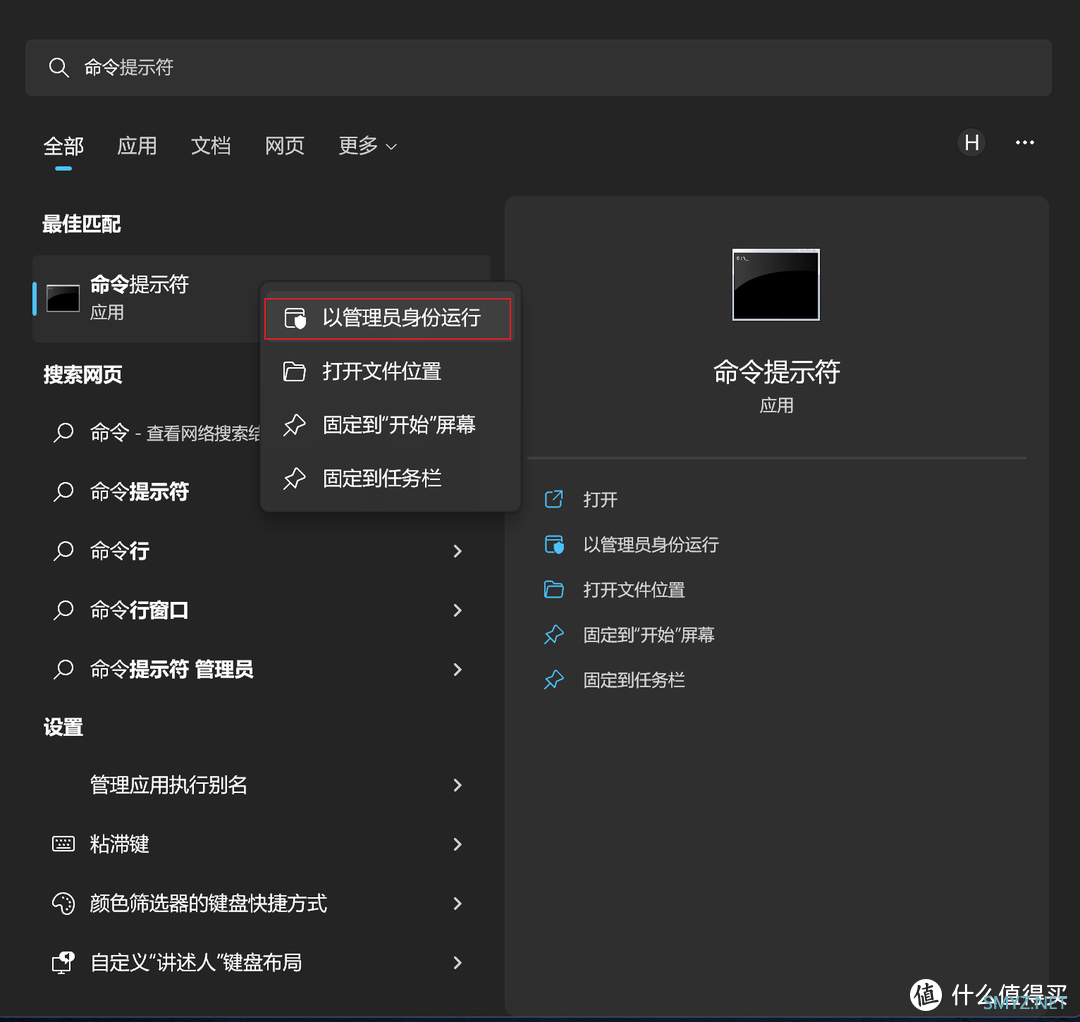Click the search icon beside 命令行
Screen dimensions: 1080x1022
coord(63,551)
